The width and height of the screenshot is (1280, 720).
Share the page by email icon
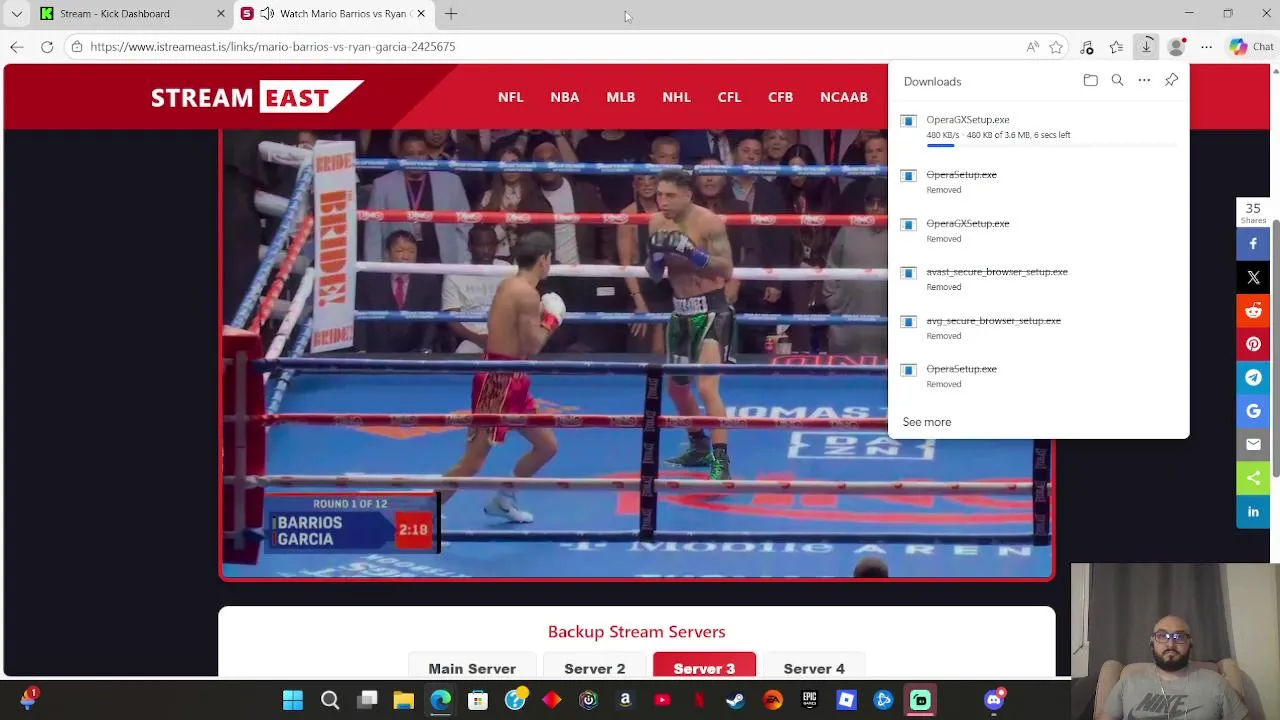click(1253, 444)
